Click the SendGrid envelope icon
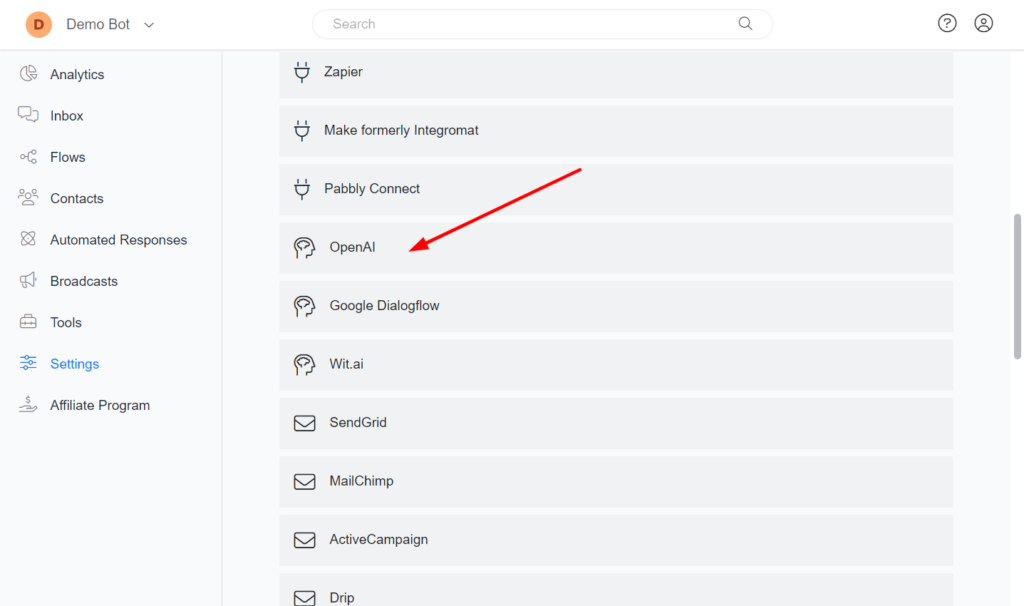The width and height of the screenshot is (1024, 606). [304, 423]
